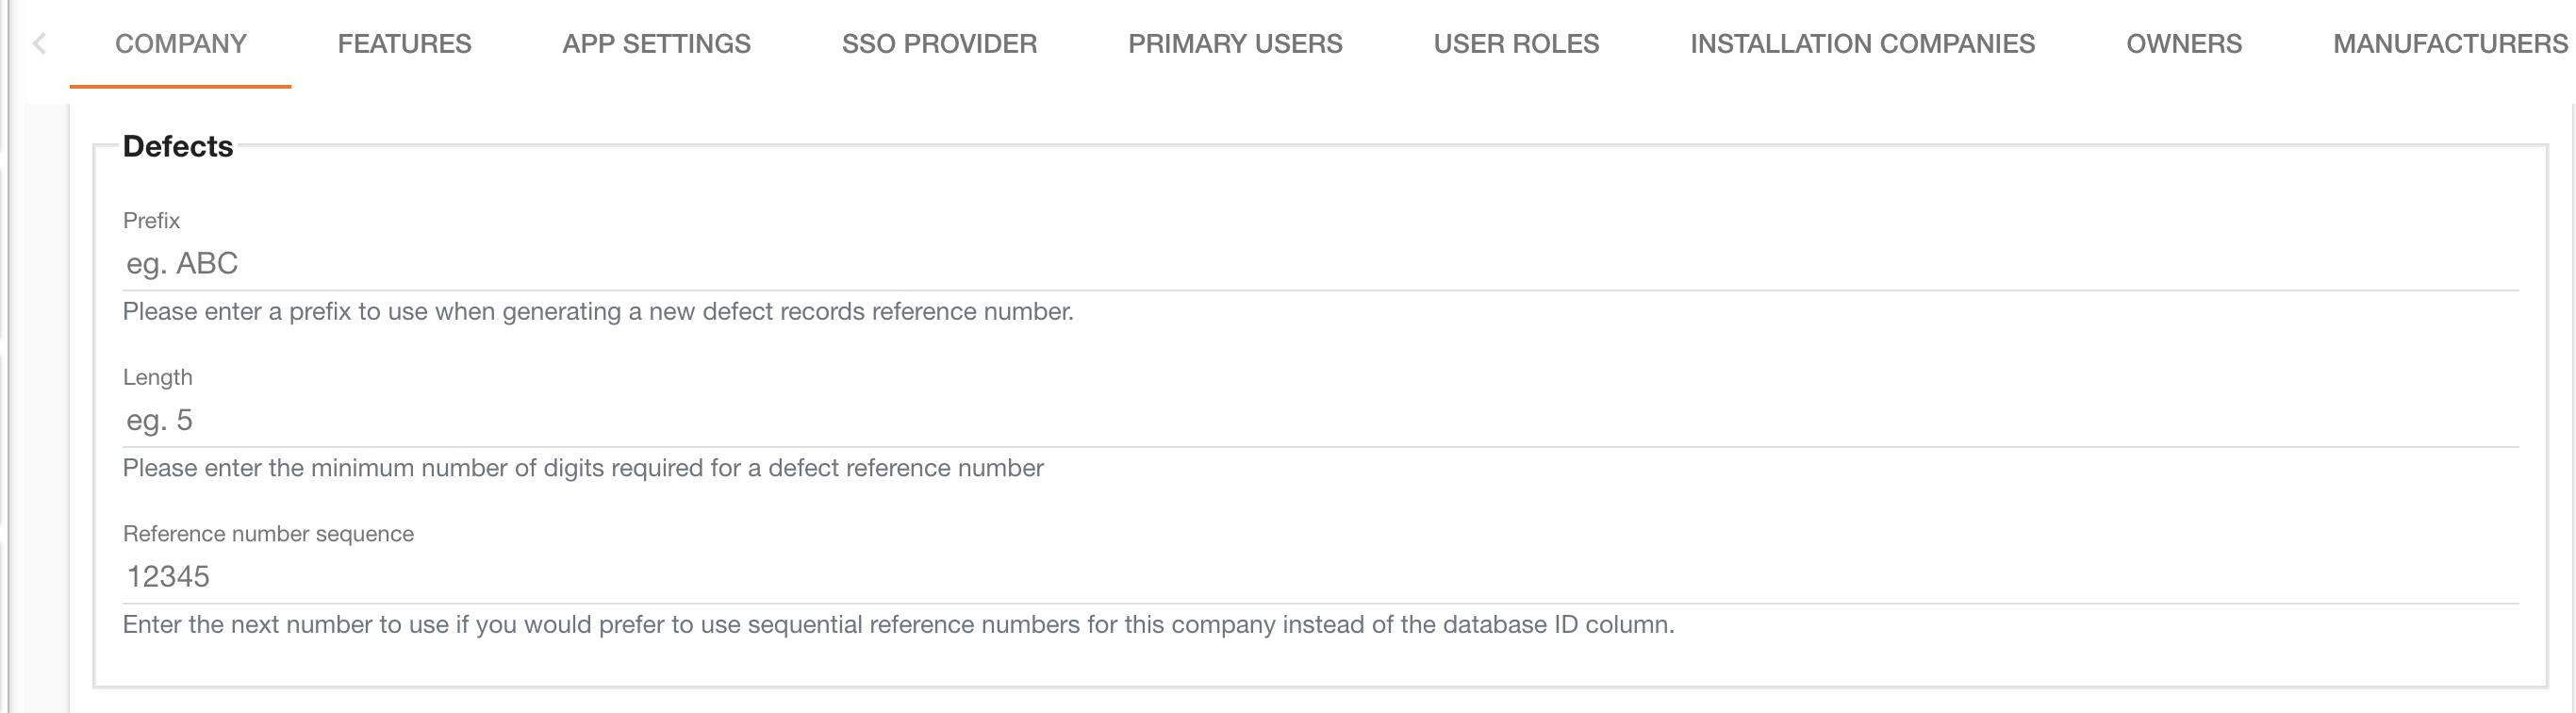Switch to the USER ROLES tab
Viewport: 2576px width, 713px height.
pyautogui.click(x=1516, y=44)
